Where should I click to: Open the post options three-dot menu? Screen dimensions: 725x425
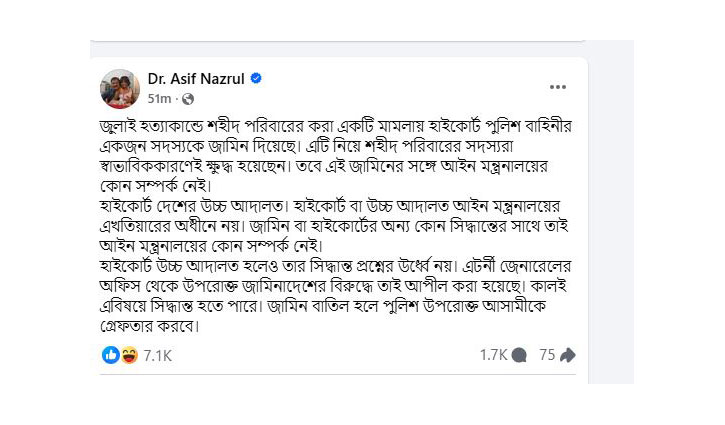[558, 87]
